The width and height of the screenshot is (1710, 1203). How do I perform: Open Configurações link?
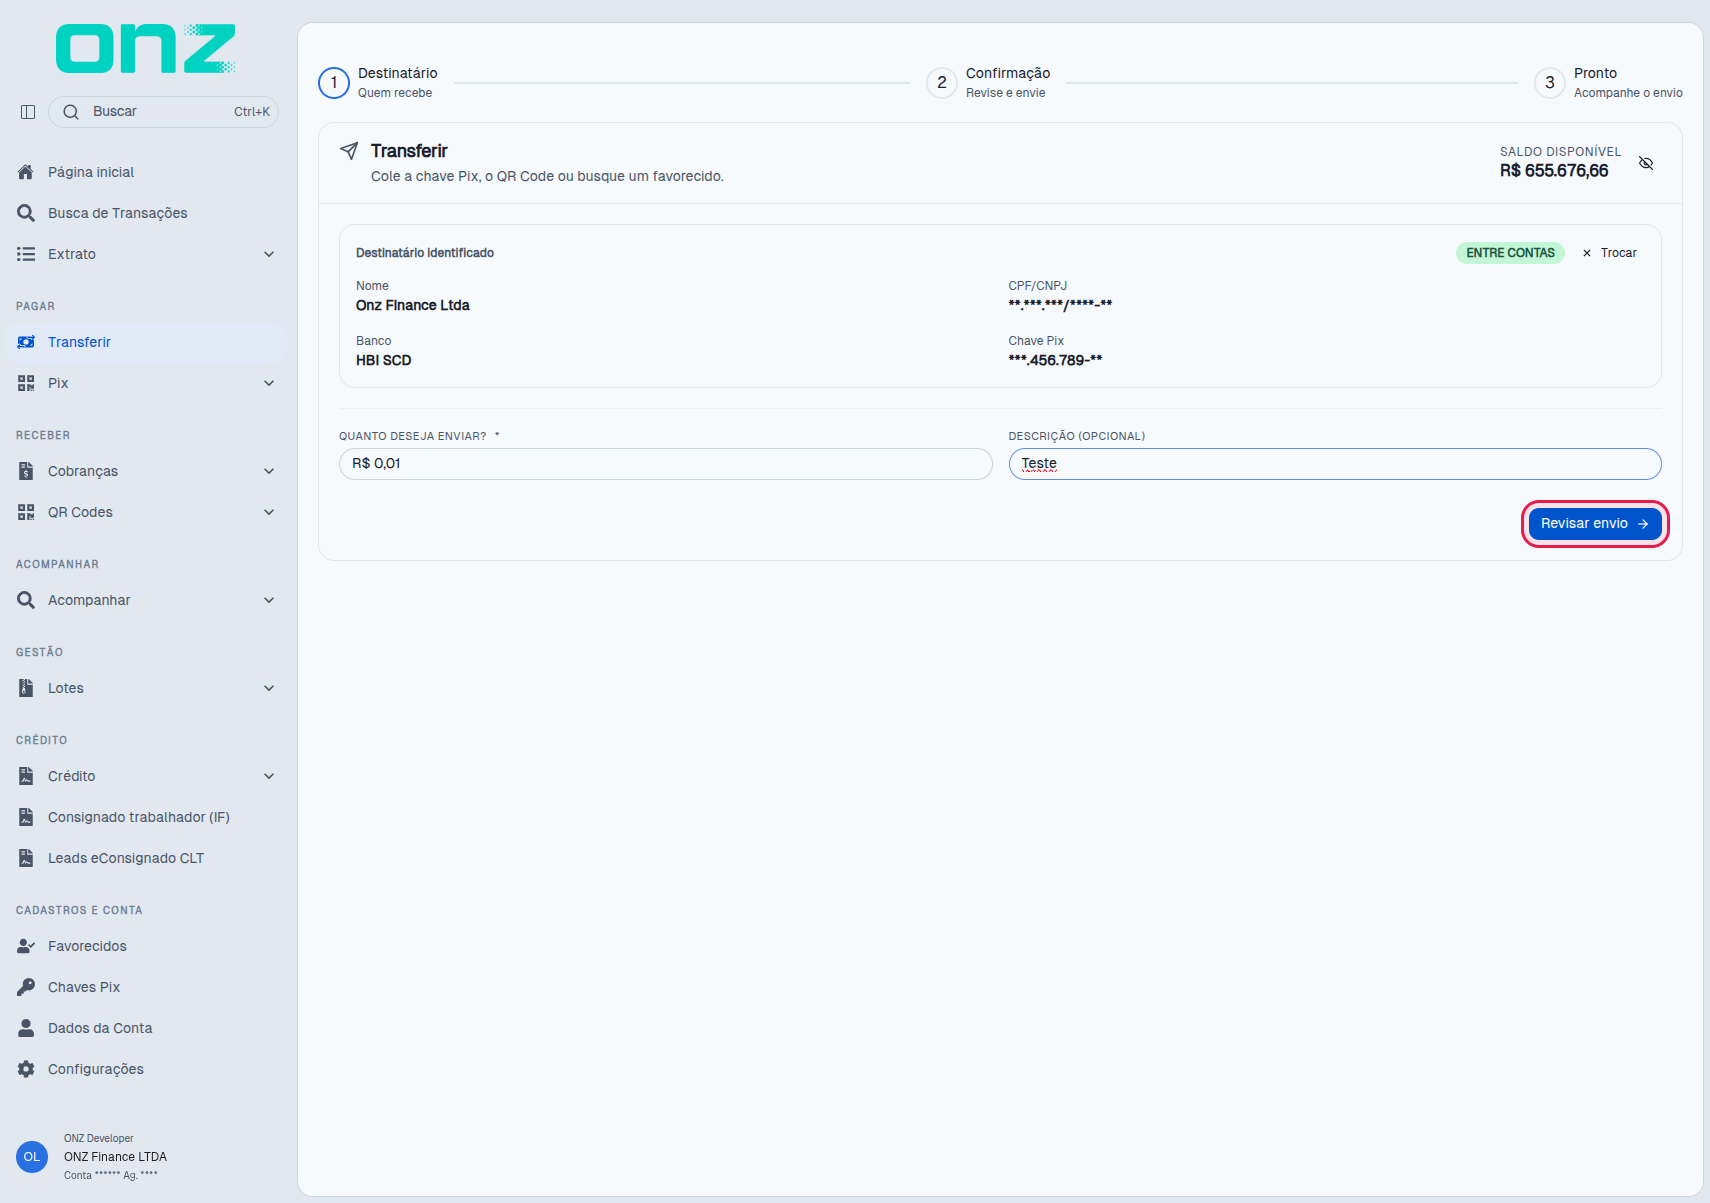pos(146,1069)
